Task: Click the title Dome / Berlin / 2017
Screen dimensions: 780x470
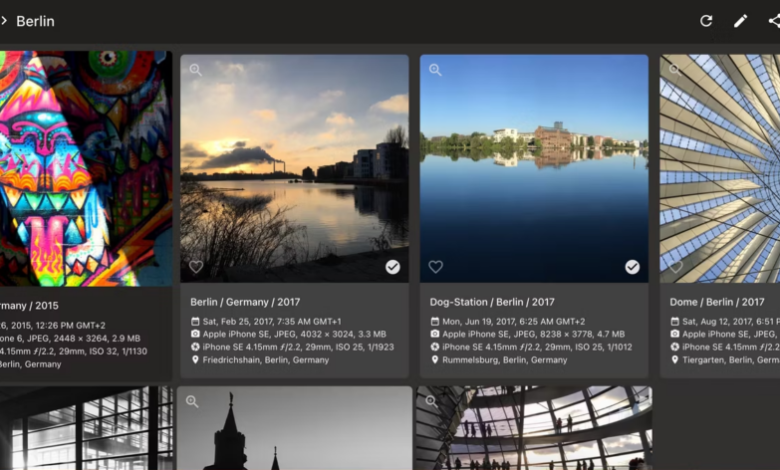Action: [717, 302]
